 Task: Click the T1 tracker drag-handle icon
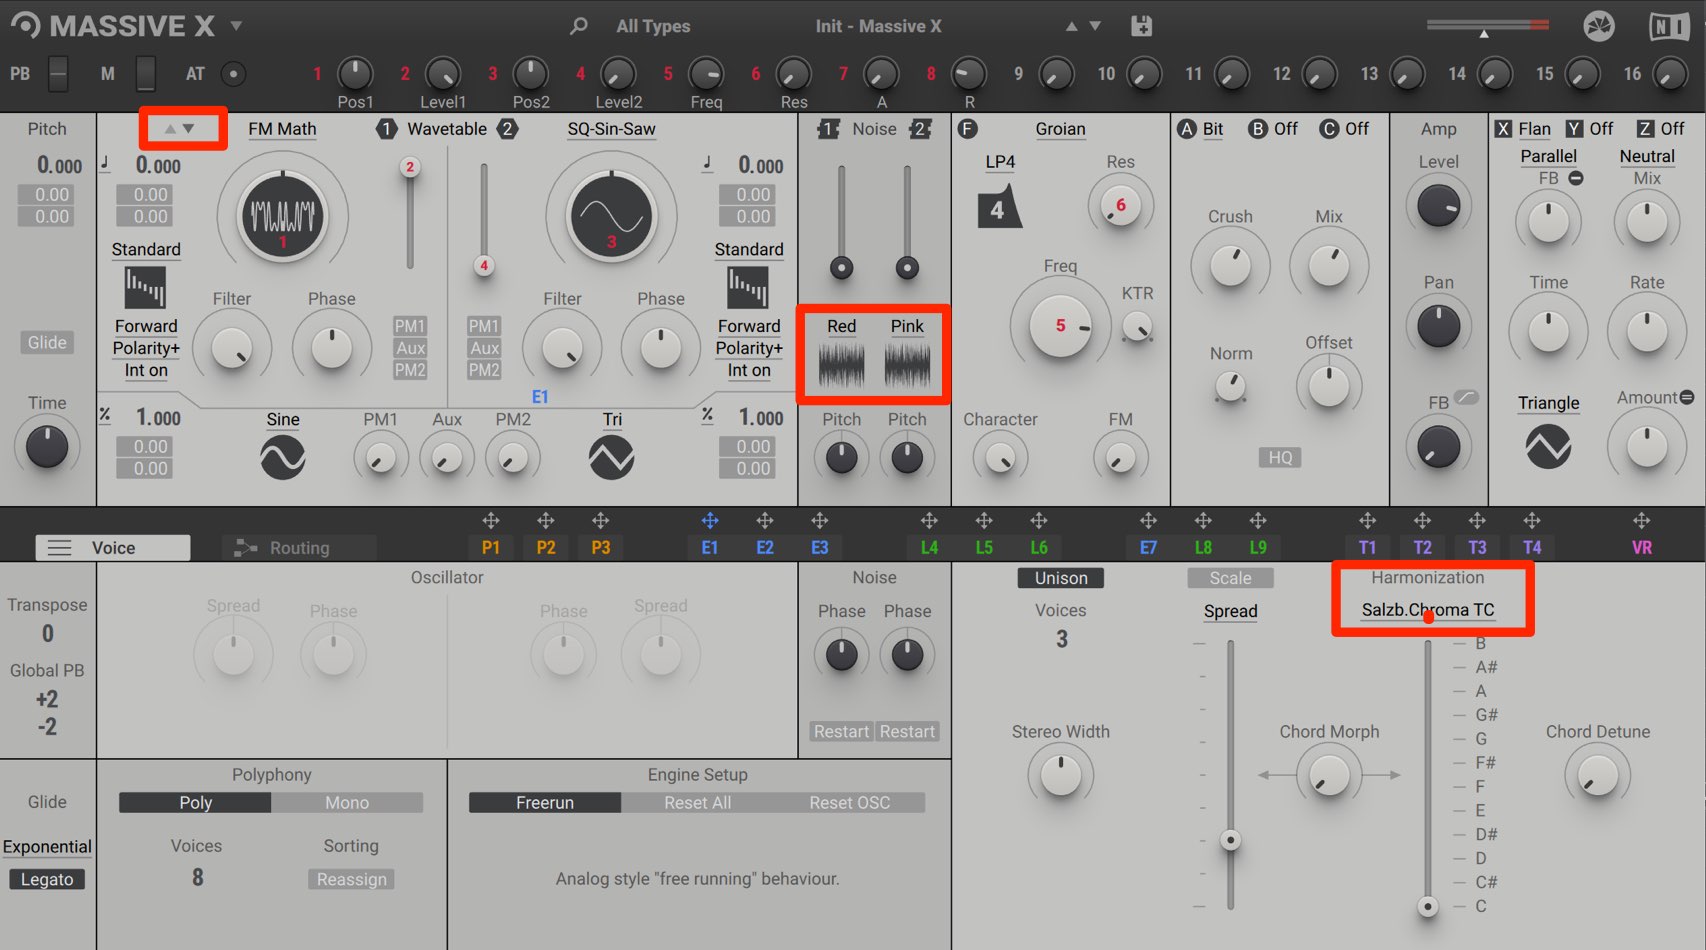[1367, 520]
